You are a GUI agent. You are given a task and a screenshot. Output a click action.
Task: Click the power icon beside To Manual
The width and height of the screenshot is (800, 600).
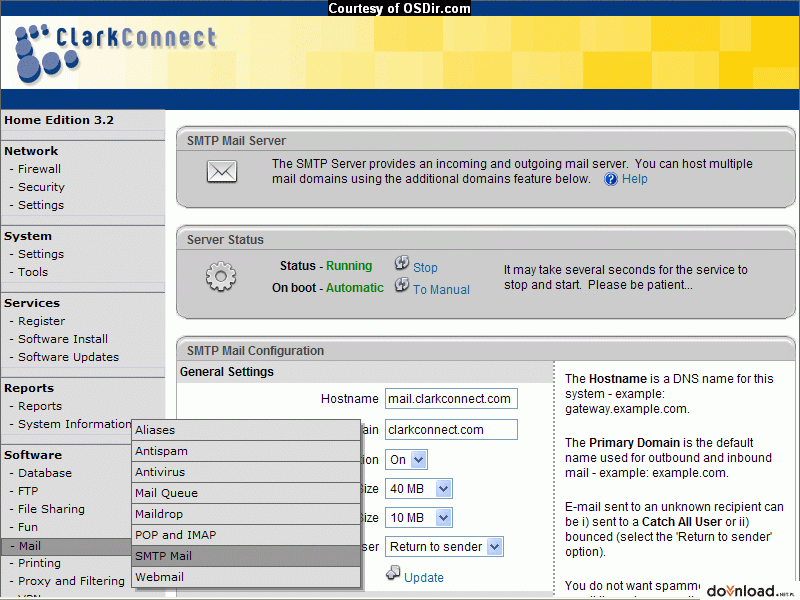pos(402,285)
